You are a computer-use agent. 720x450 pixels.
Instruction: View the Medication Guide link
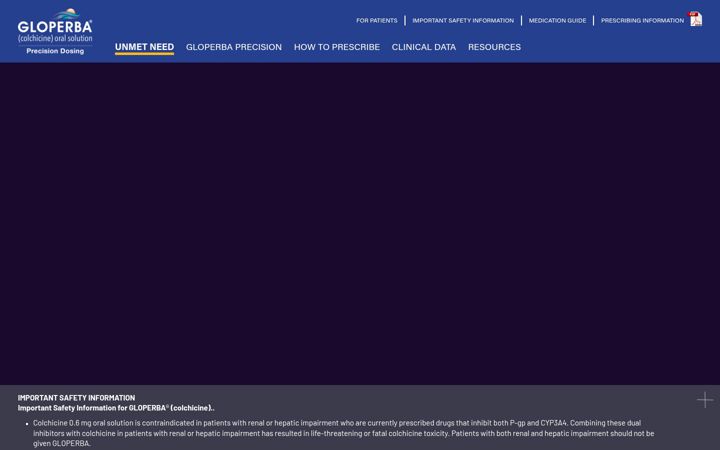(557, 20)
